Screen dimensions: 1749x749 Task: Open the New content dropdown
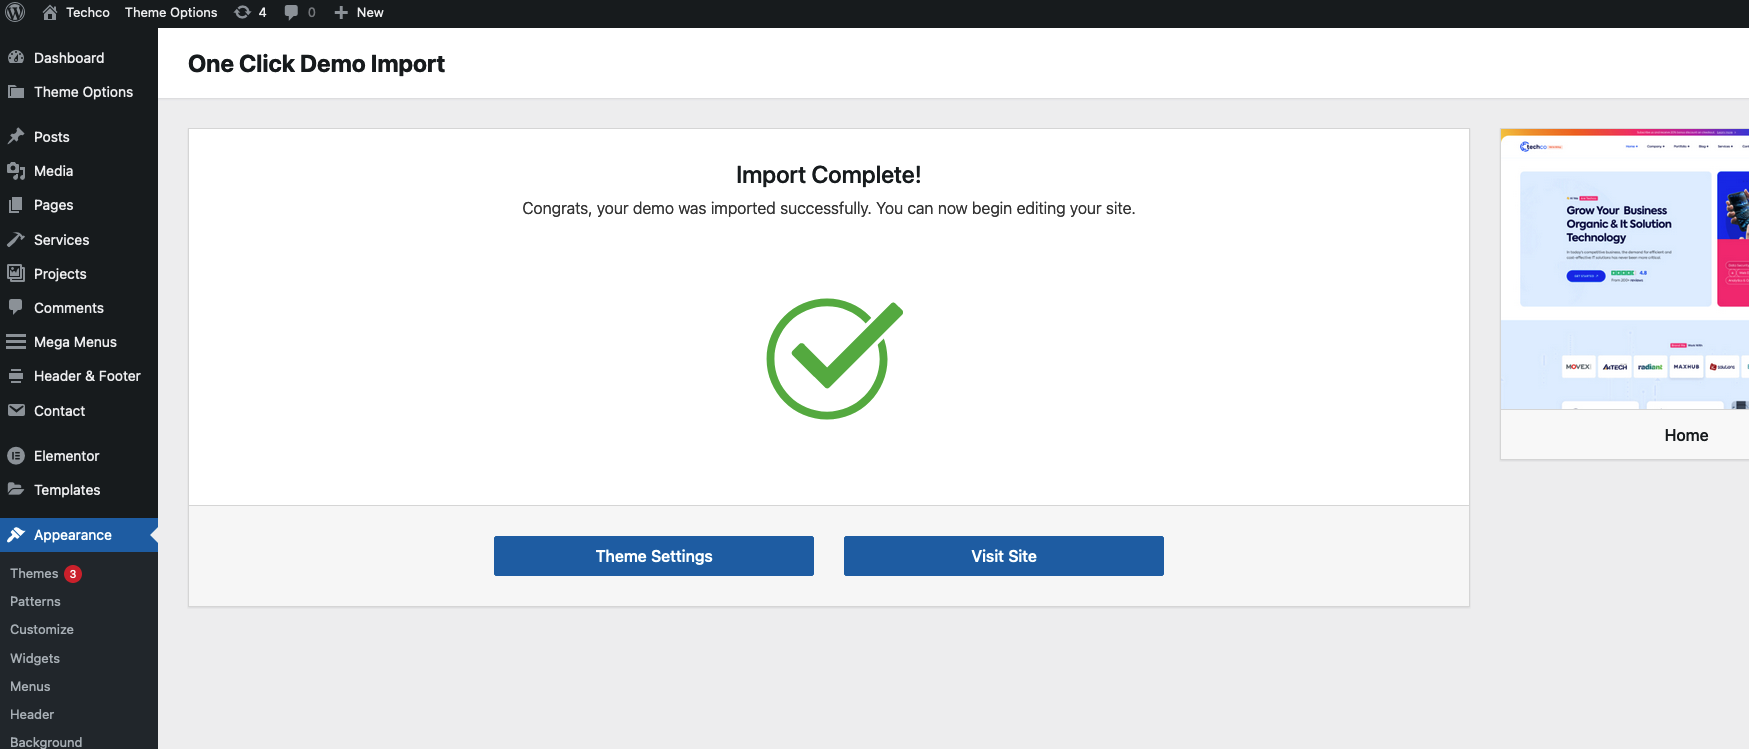coord(359,12)
